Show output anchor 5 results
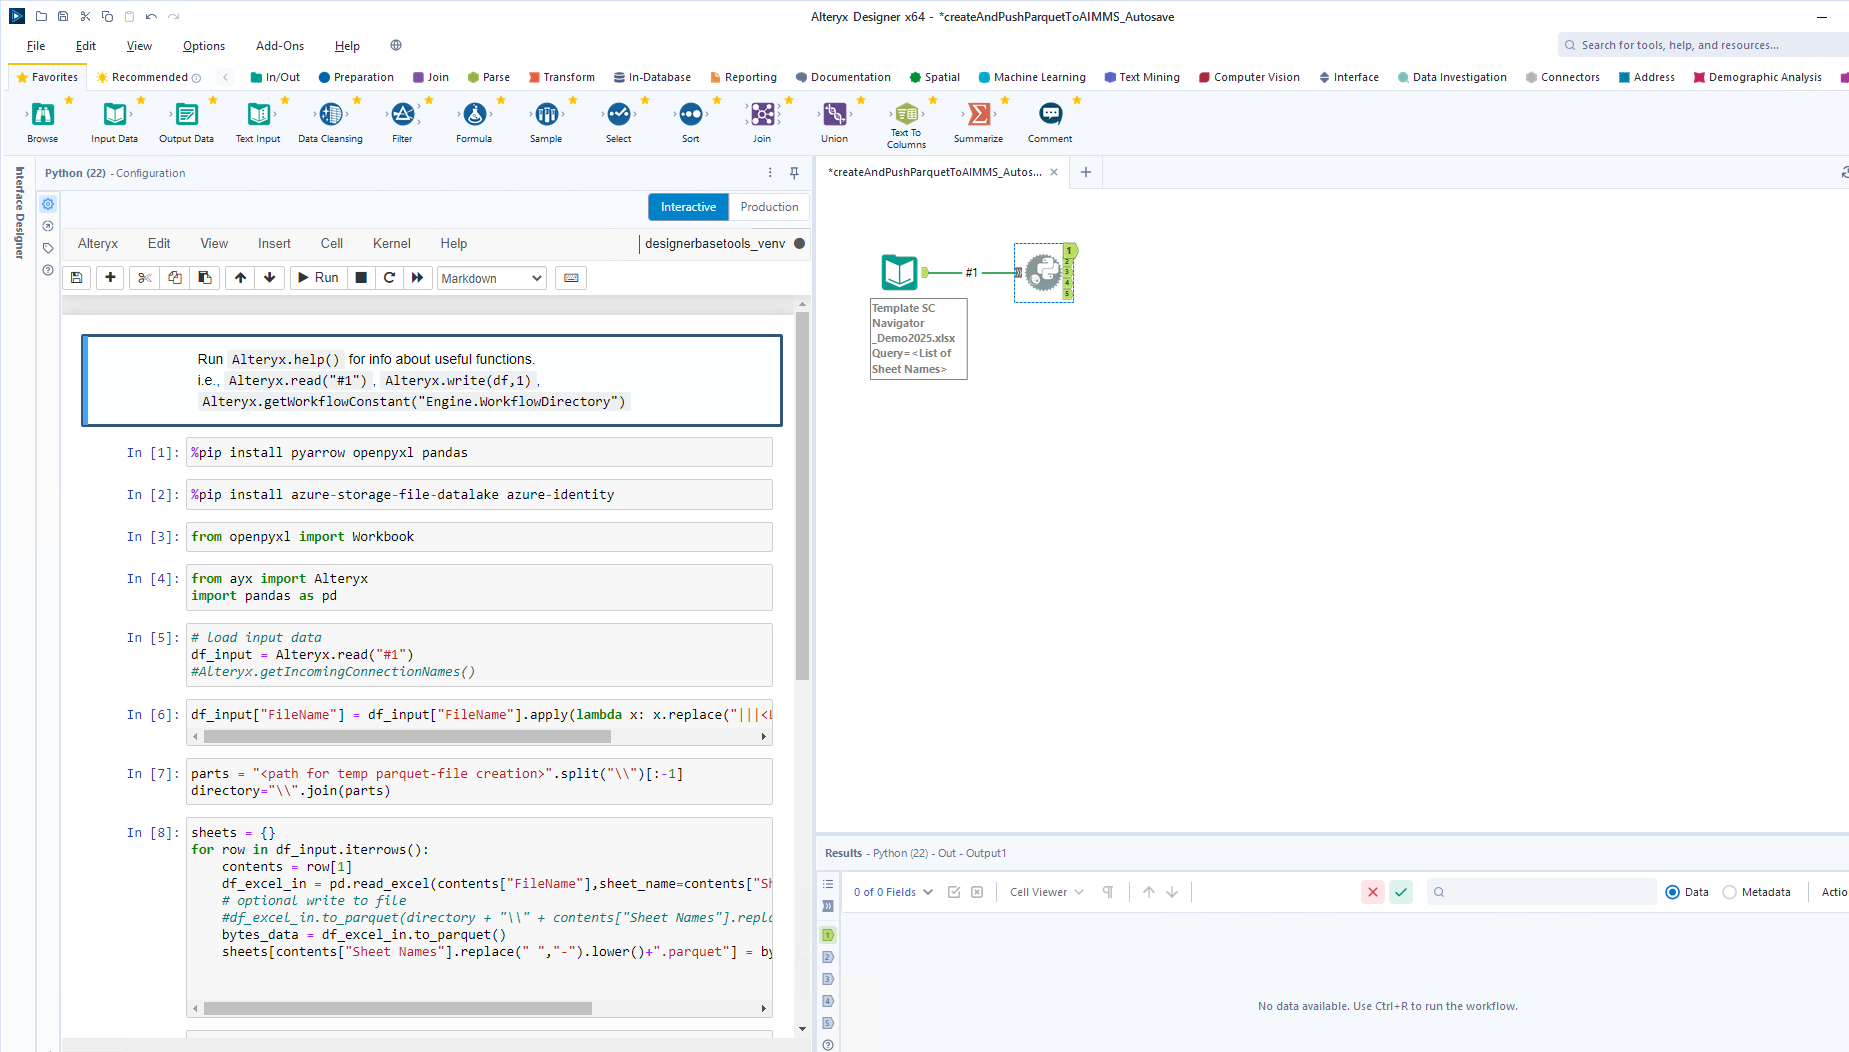 (x=828, y=1023)
